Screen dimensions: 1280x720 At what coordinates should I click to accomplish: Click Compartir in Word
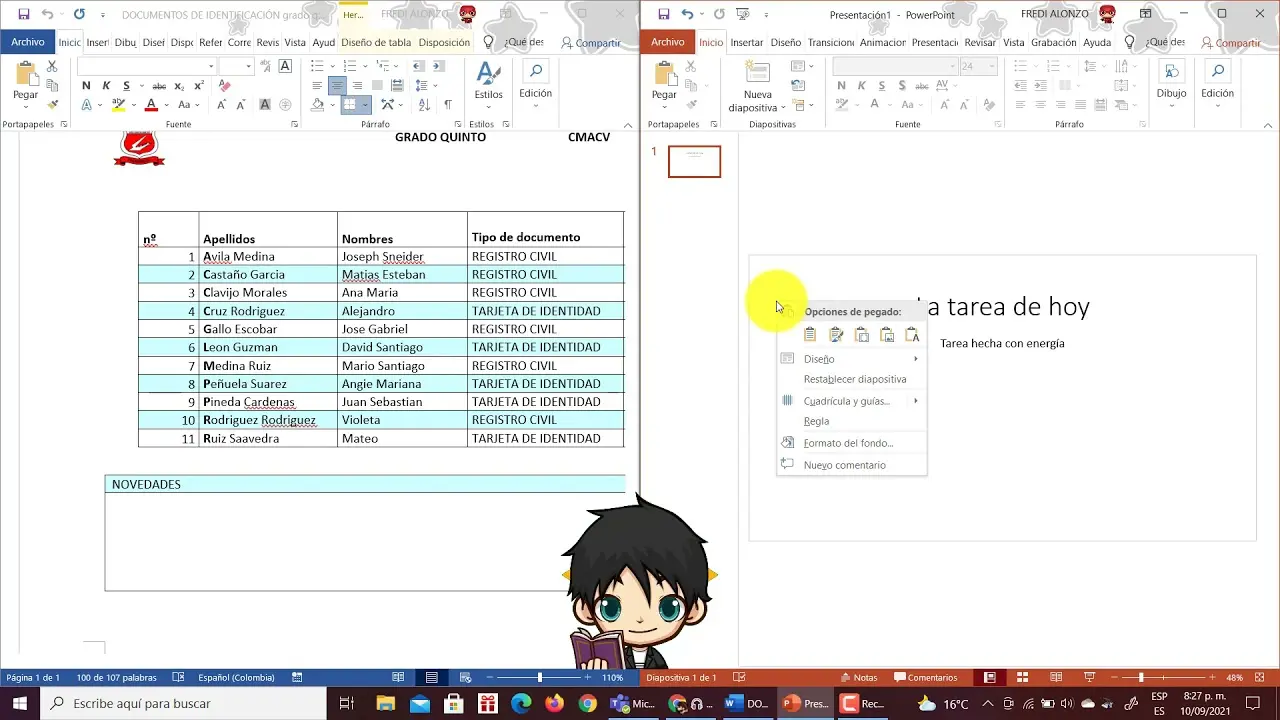[591, 43]
